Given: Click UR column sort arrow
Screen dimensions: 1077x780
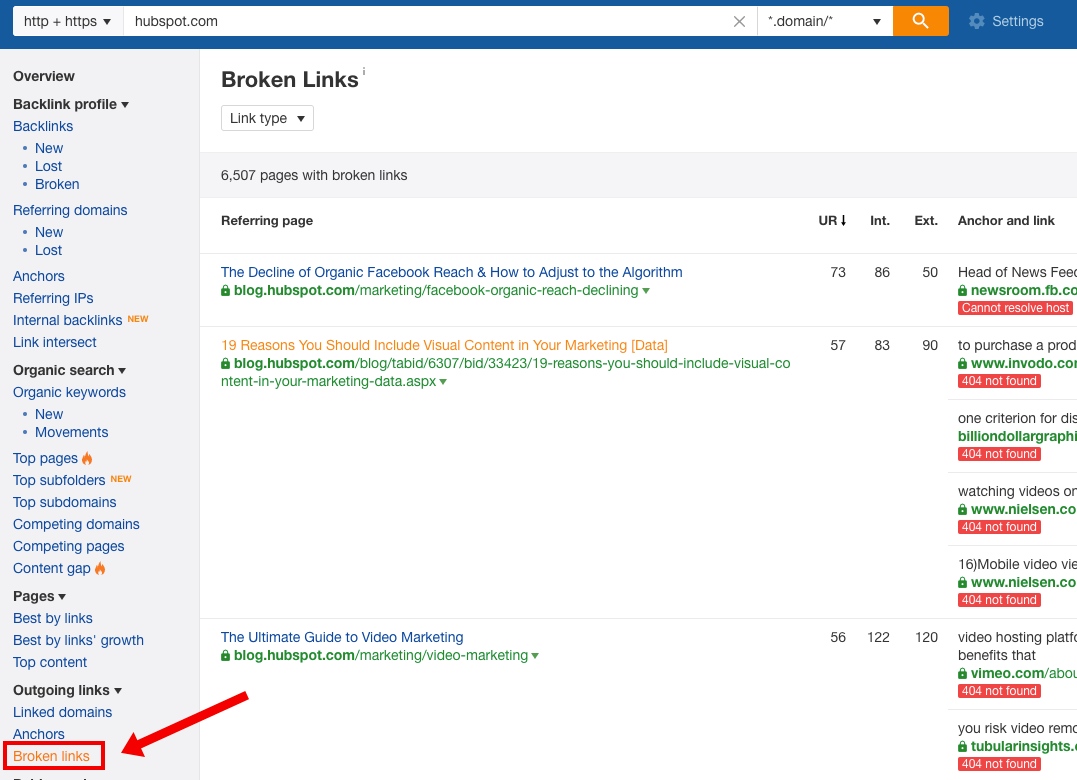Looking at the screenshot, I should pyautogui.click(x=843, y=220).
